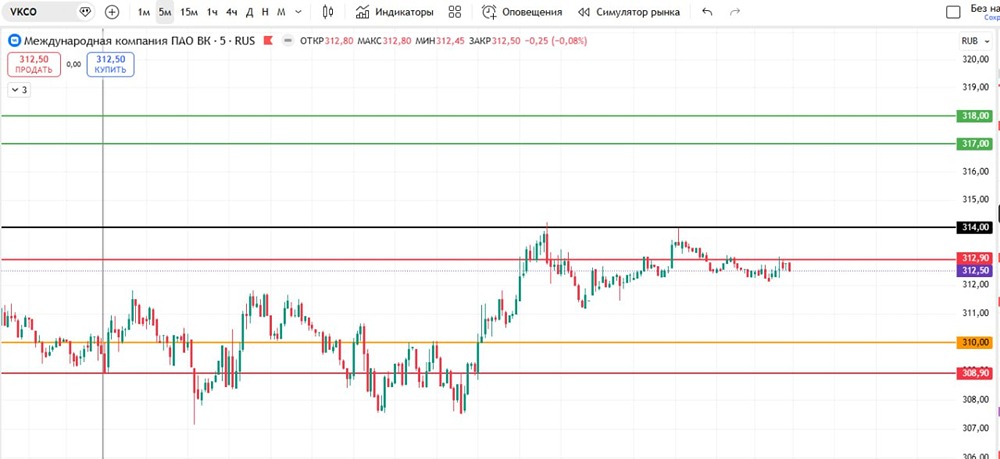Image resolution: width=1000 pixels, height=459 pixels.
Task: Select the М monthly timeframe
Action: tap(281, 12)
